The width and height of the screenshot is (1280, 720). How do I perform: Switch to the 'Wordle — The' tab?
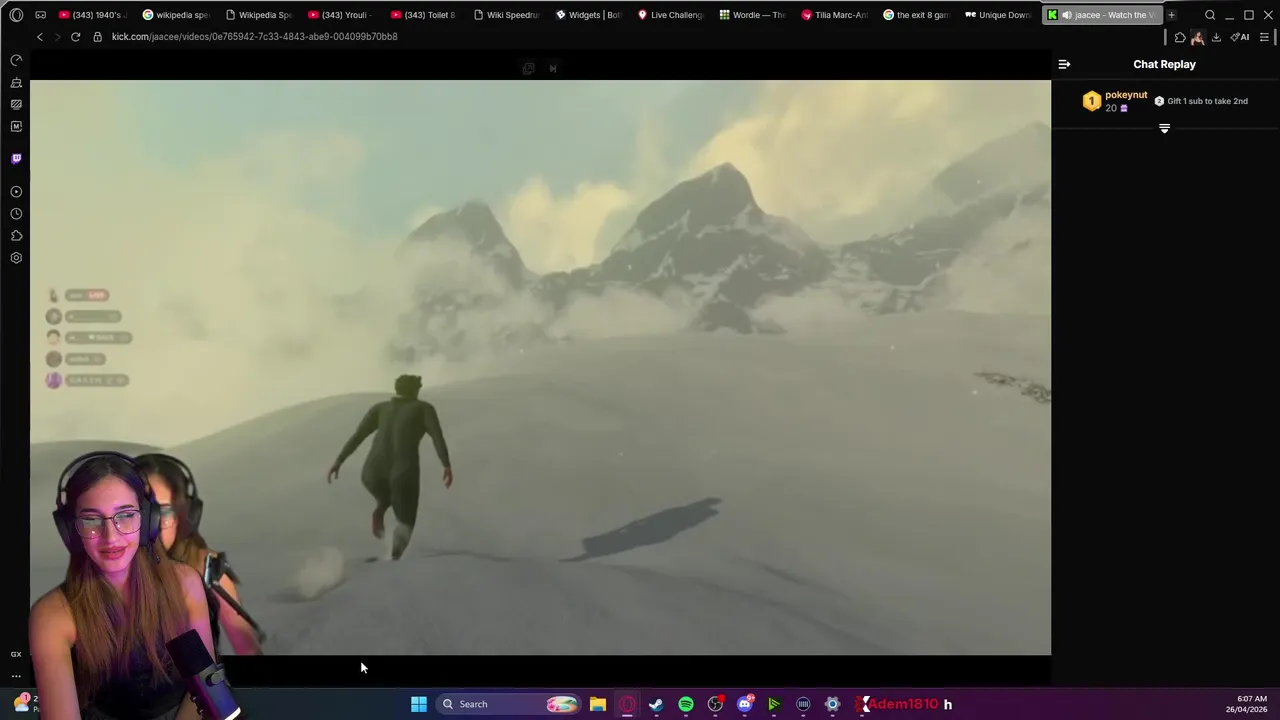pyautogui.click(x=753, y=15)
